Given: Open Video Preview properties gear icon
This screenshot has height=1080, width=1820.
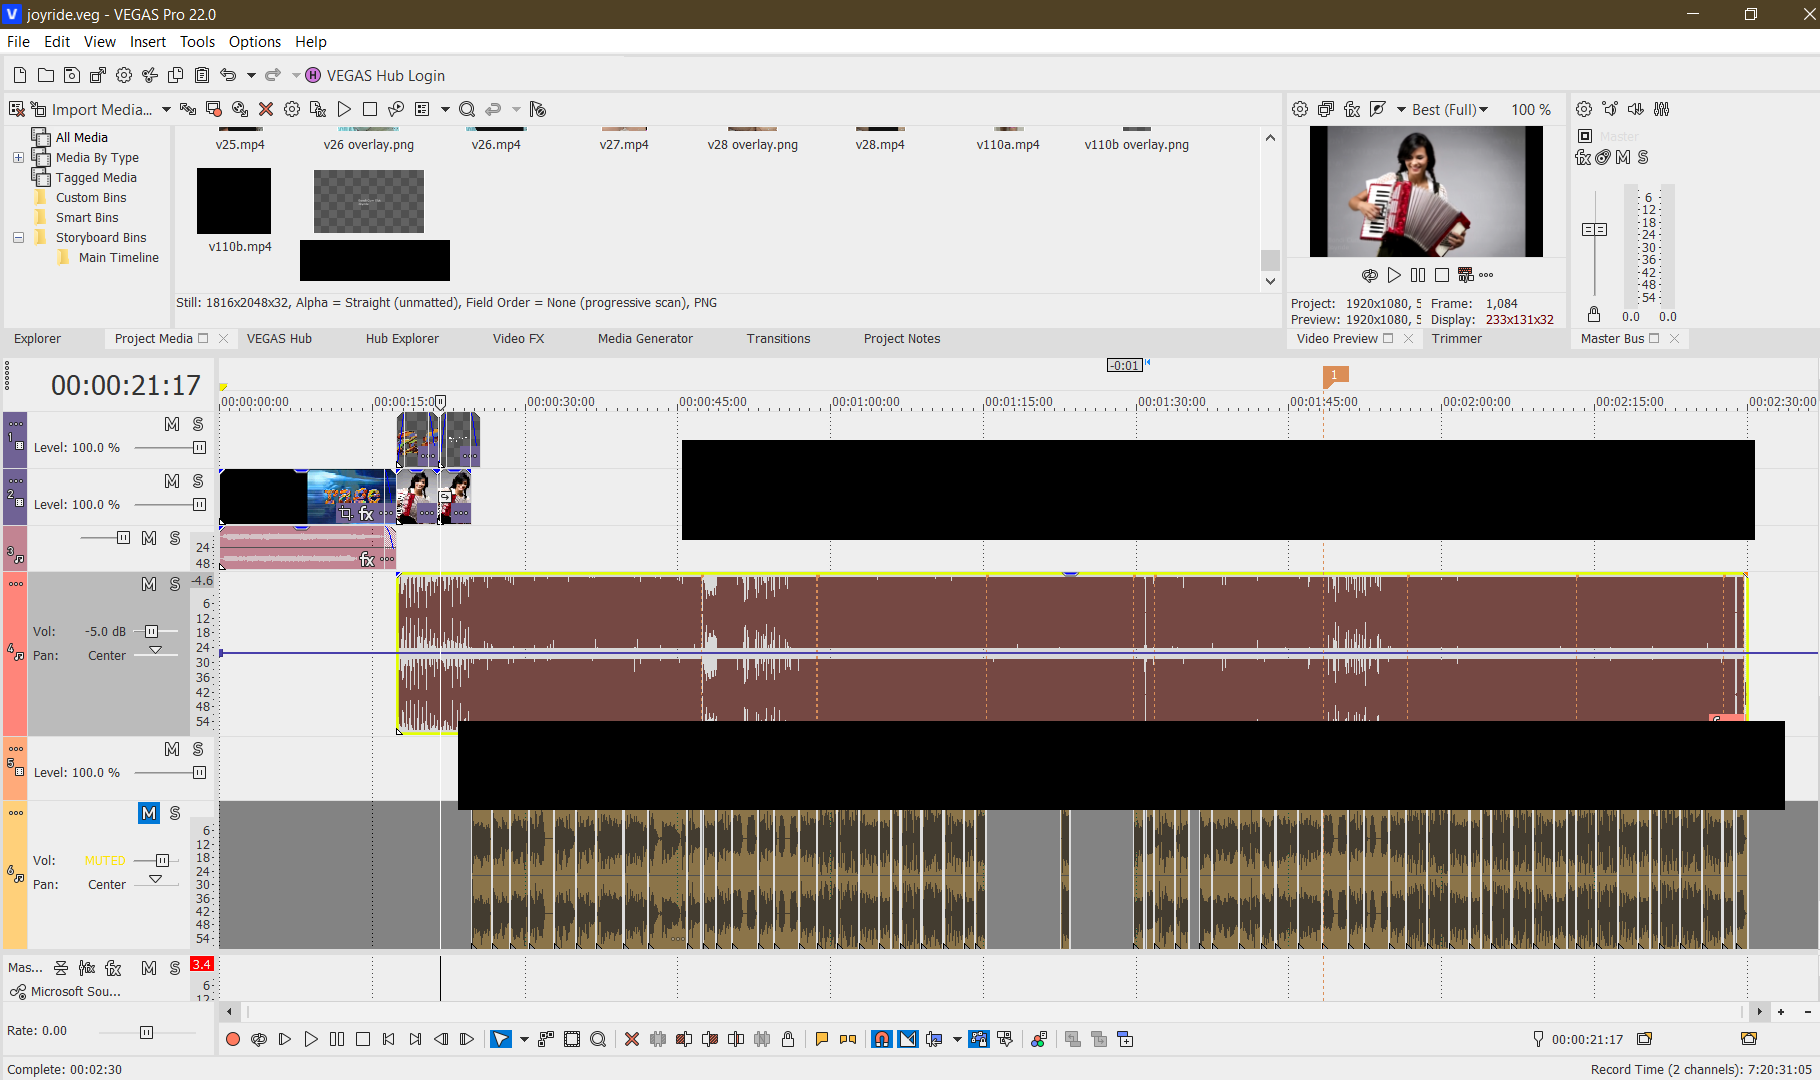Looking at the screenshot, I should point(1300,109).
